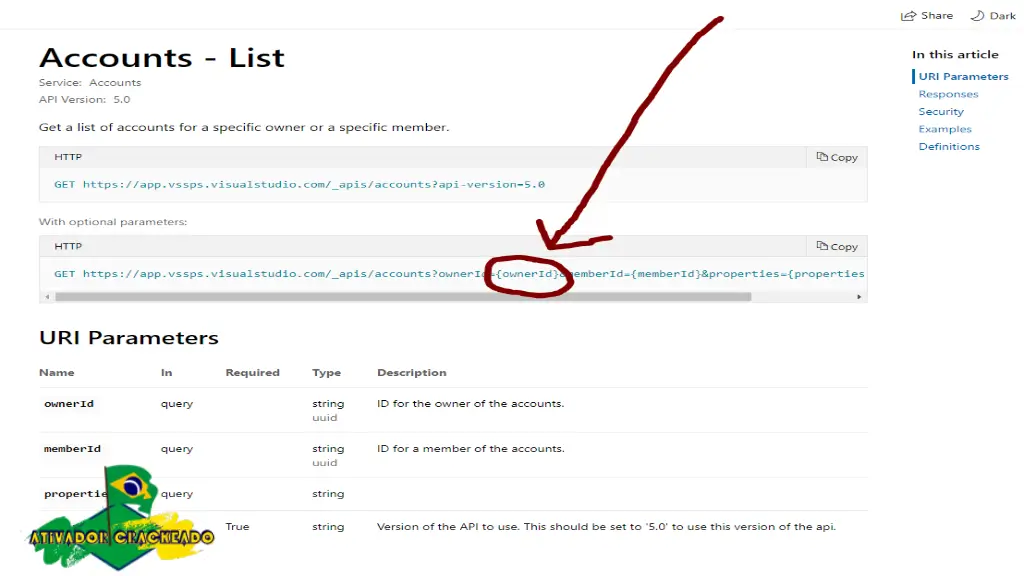Jump to Security section

point(941,112)
